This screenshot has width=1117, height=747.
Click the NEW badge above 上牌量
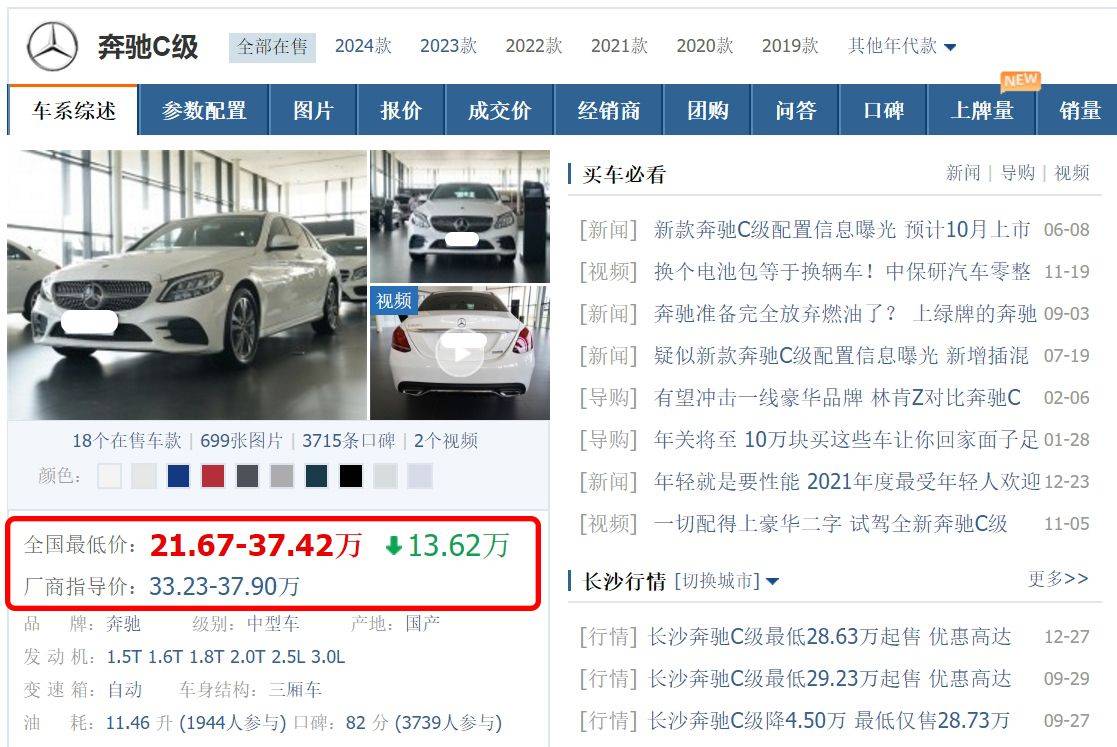coord(1021,80)
